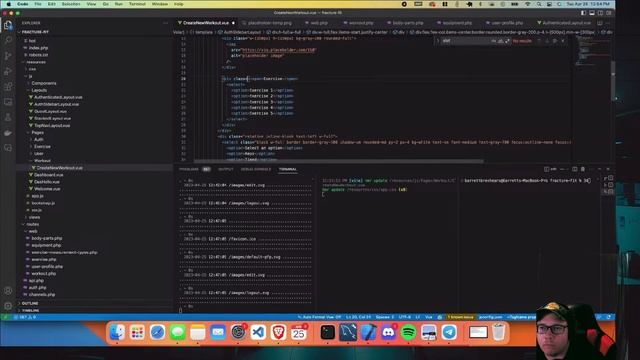This screenshot has width=640, height=360.
Task: Open the Manage gear in activity bar
Action: pyautogui.click(x=8, y=306)
